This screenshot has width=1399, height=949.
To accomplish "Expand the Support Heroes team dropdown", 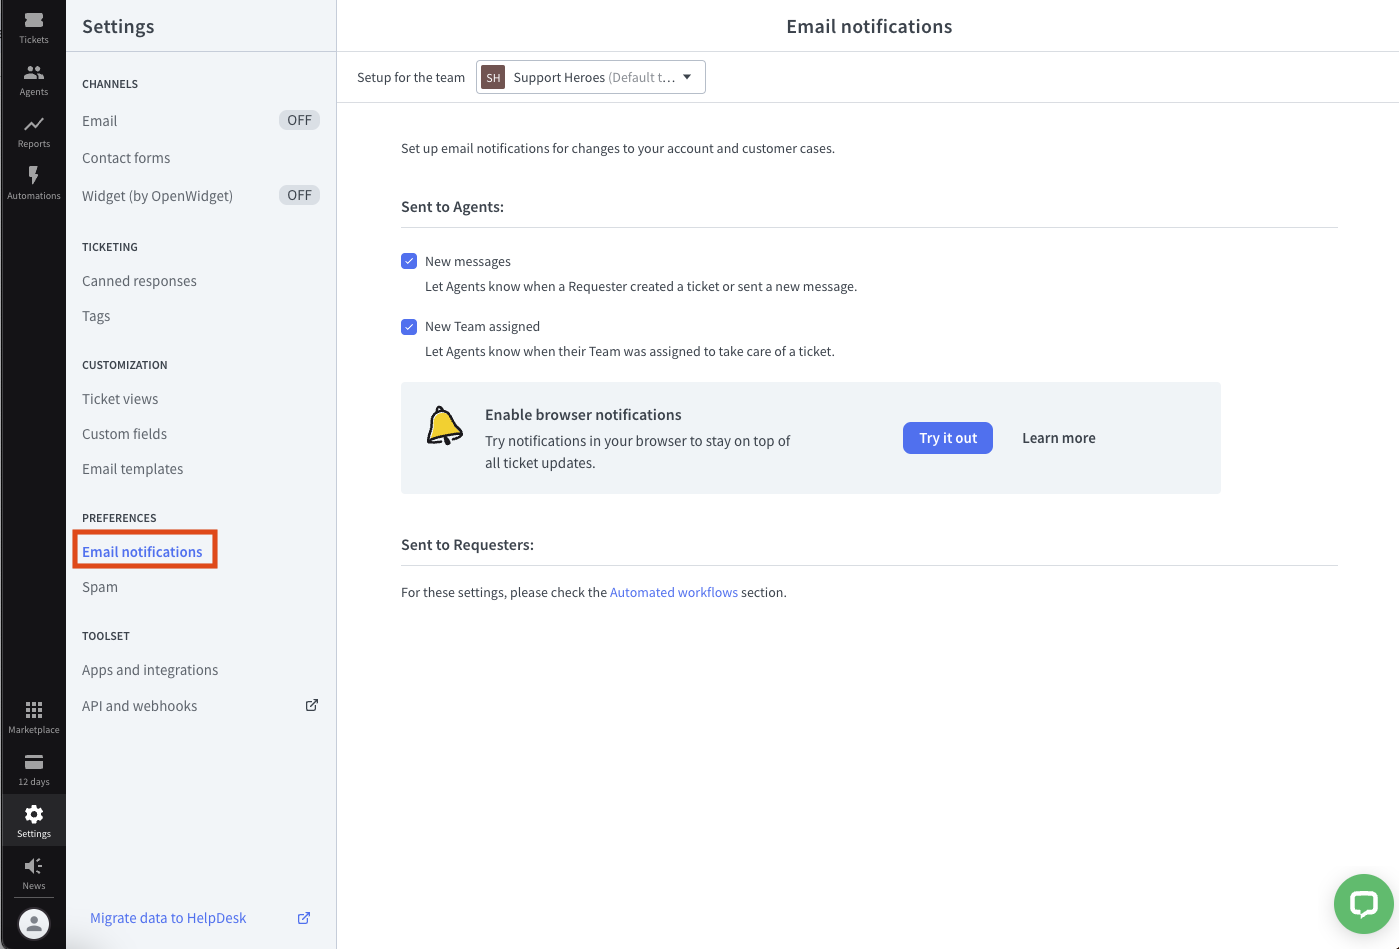I will 591,77.
